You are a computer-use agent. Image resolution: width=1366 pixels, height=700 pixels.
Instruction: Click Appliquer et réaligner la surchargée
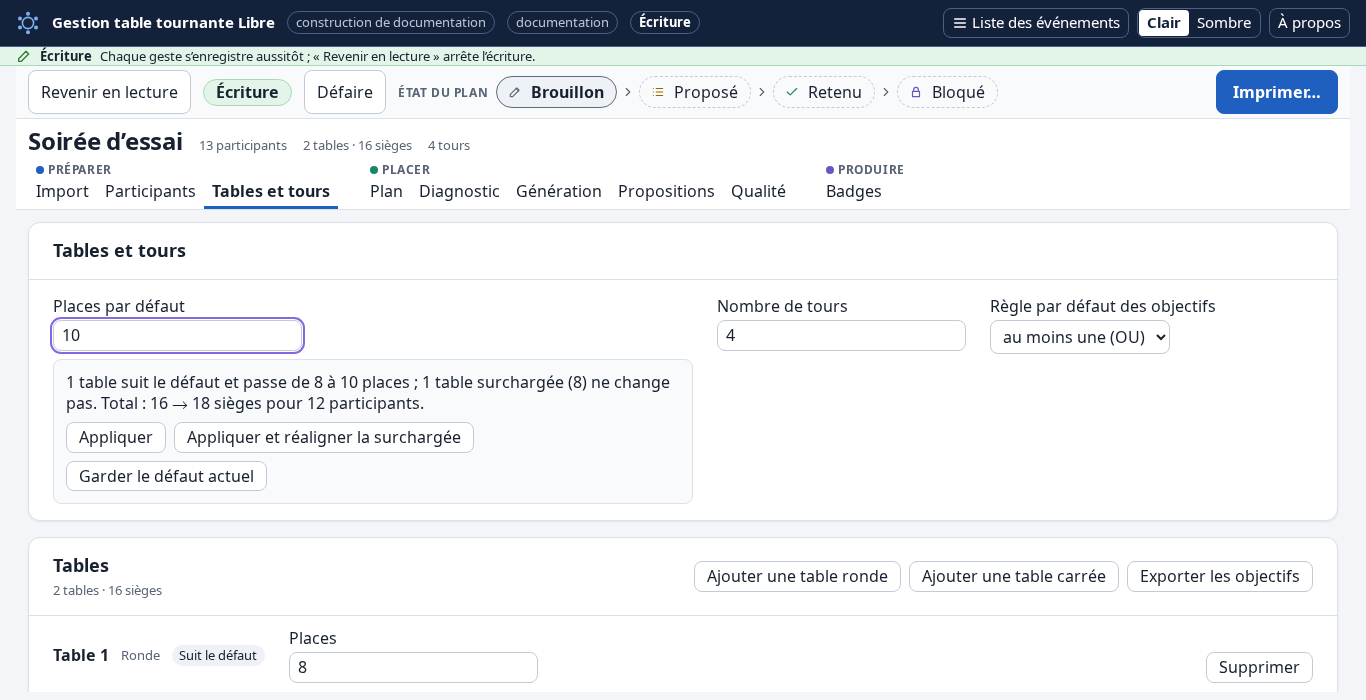(324, 437)
